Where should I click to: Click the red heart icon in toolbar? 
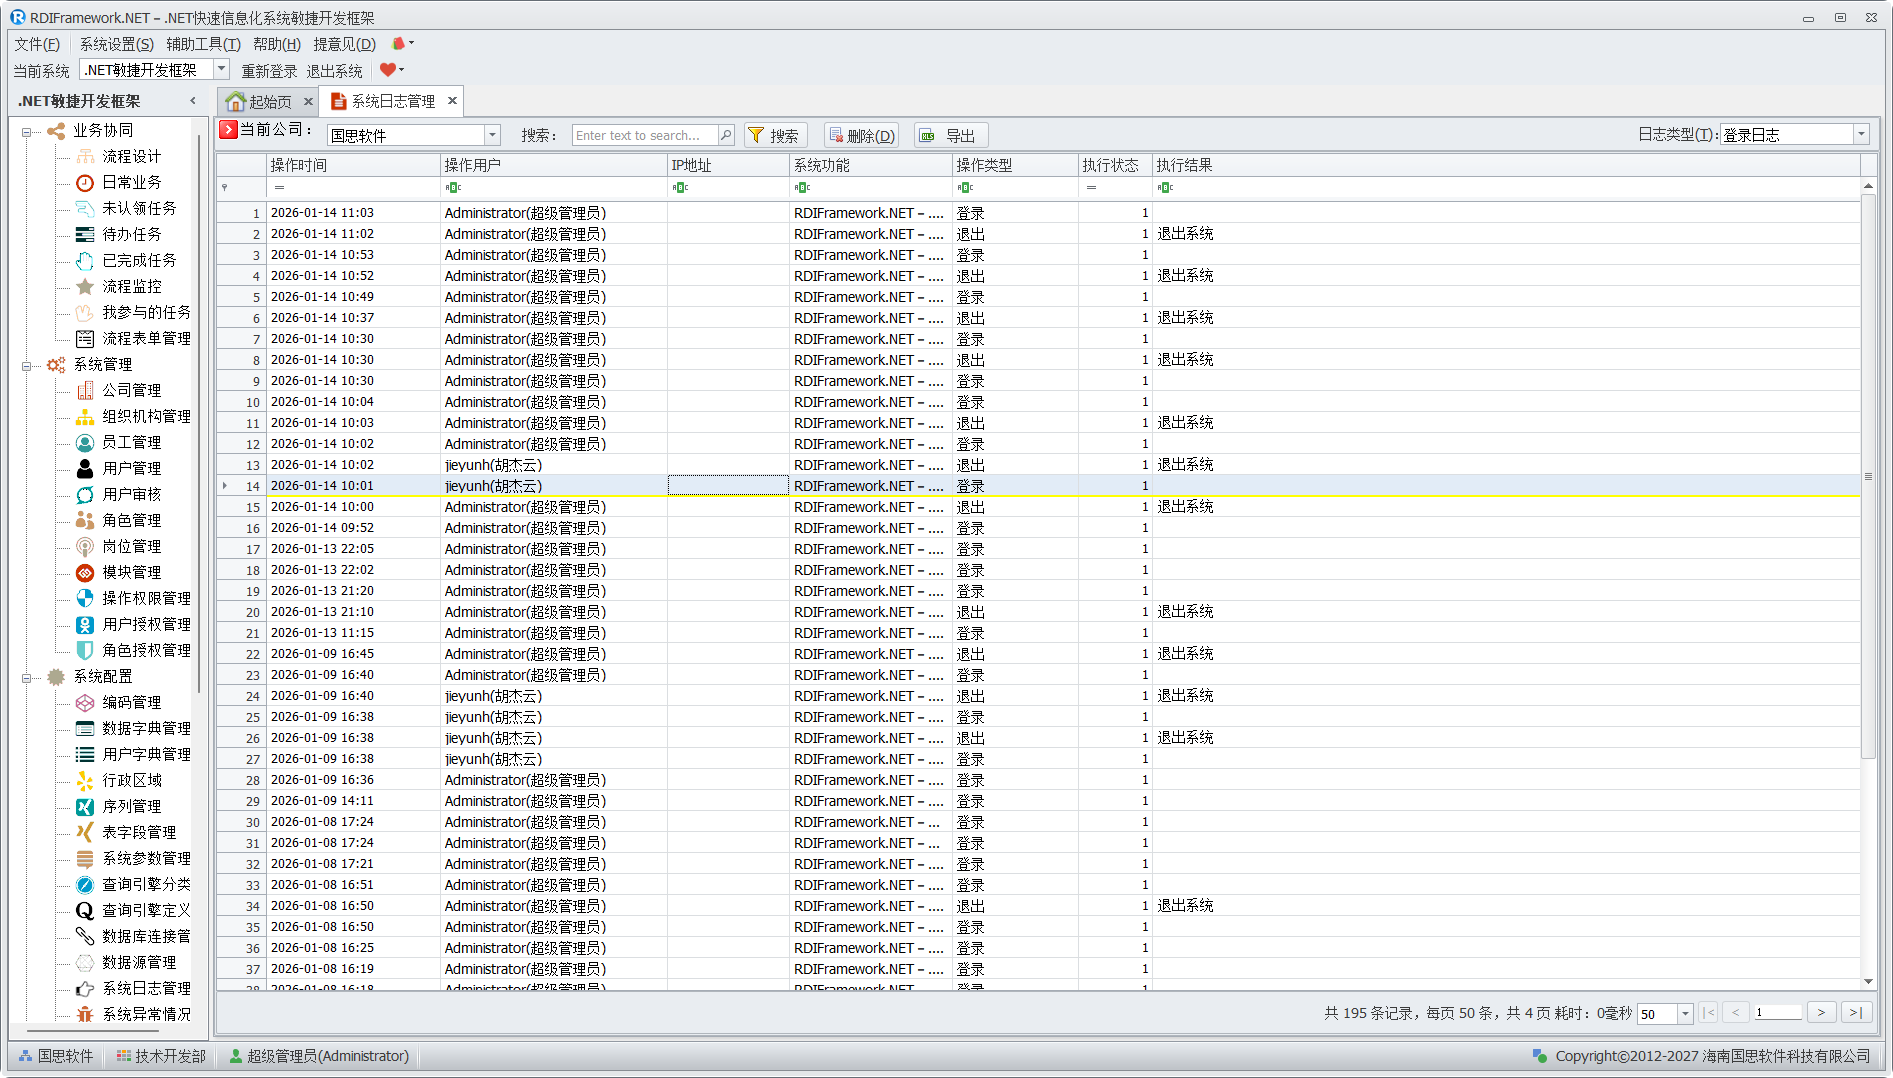(387, 70)
